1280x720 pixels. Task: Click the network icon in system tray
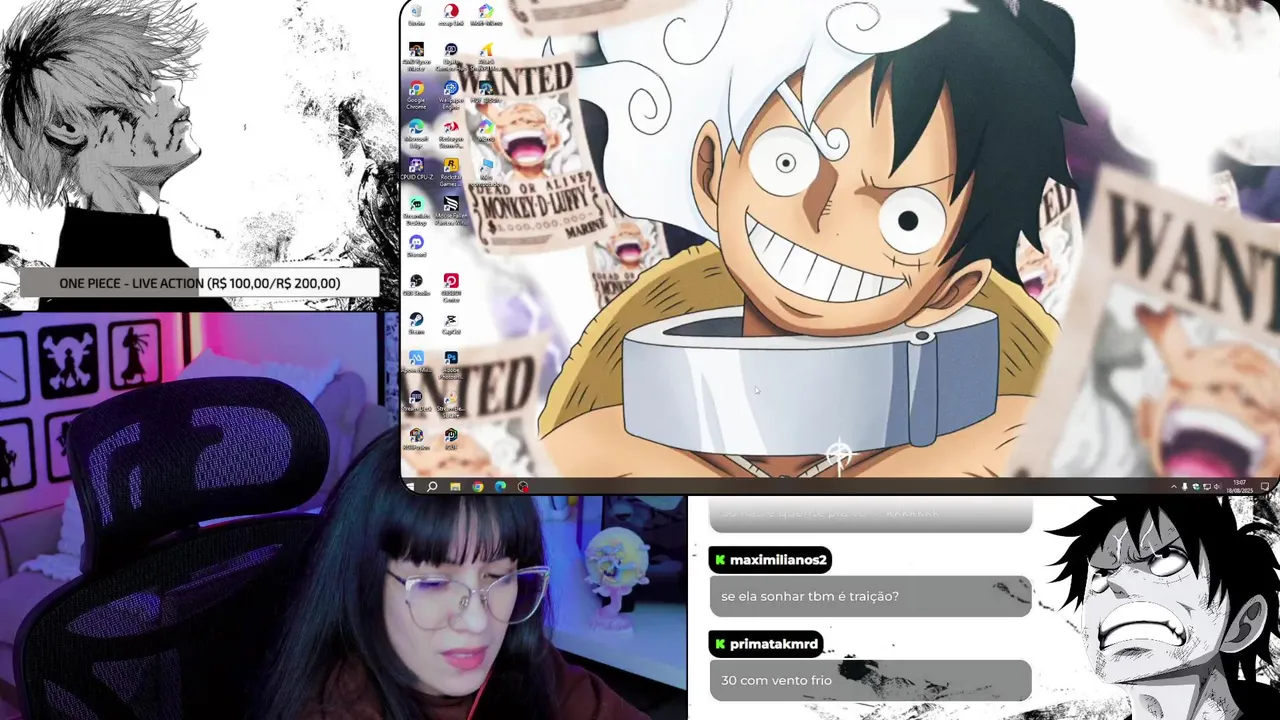(1207, 487)
